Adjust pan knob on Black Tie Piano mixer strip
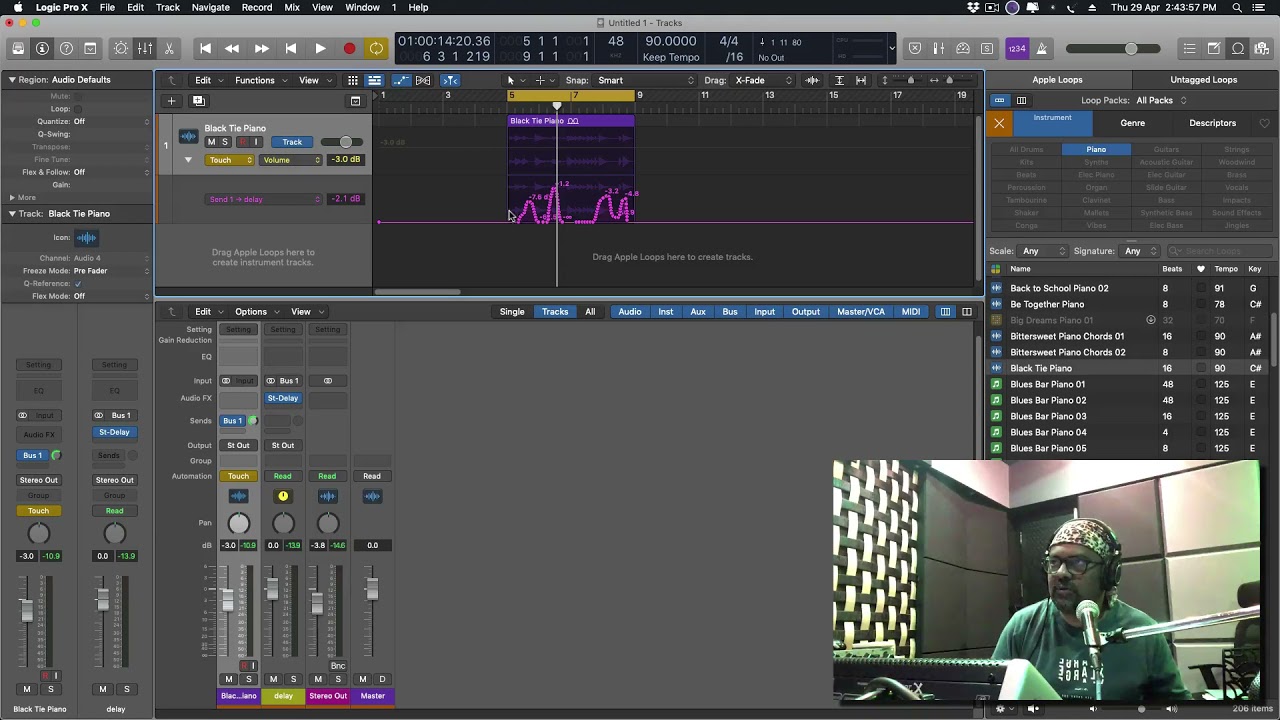This screenshot has width=1280, height=720. pyautogui.click(x=238, y=523)
